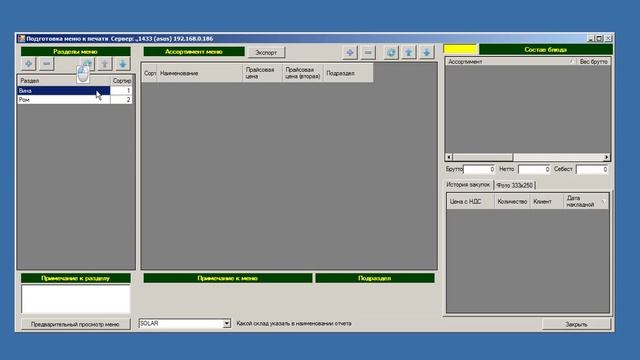
Task: Switch to Фото 333x250 tab
Action: pos(515,185)
